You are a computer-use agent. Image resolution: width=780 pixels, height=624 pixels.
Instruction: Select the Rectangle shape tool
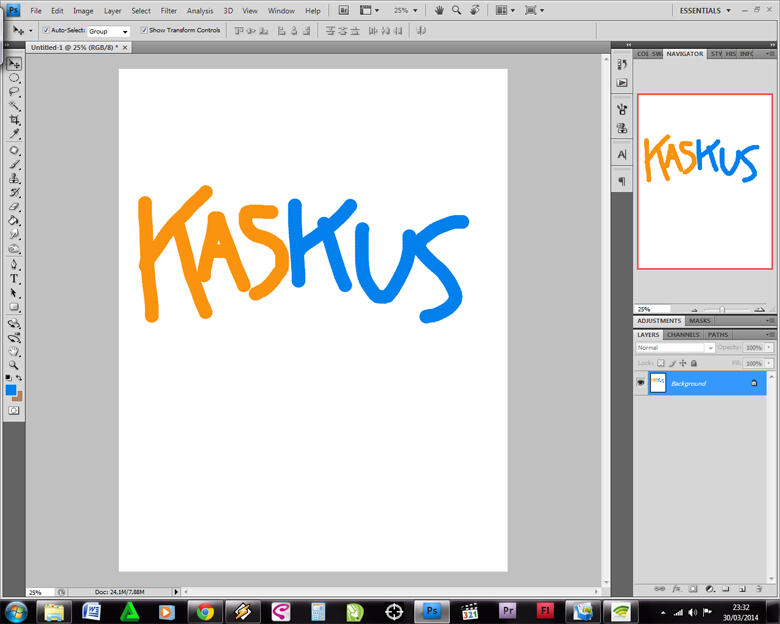14,307
